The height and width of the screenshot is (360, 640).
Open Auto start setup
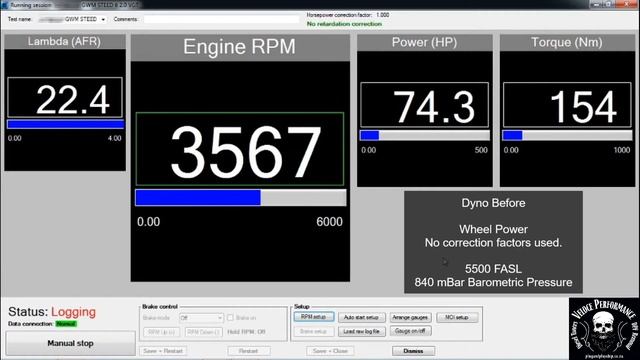coord(361,317)
